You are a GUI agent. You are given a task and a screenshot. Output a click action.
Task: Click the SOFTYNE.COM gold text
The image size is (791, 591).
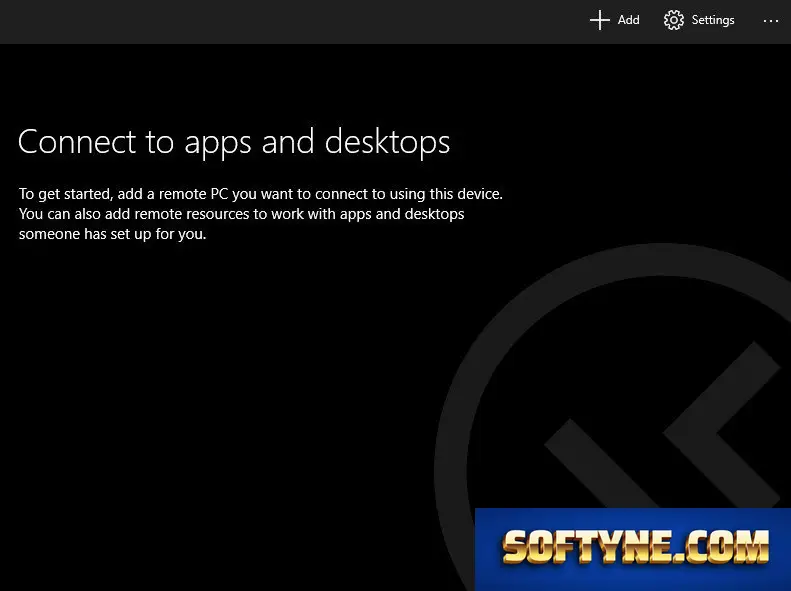click(x=636, y=547)
